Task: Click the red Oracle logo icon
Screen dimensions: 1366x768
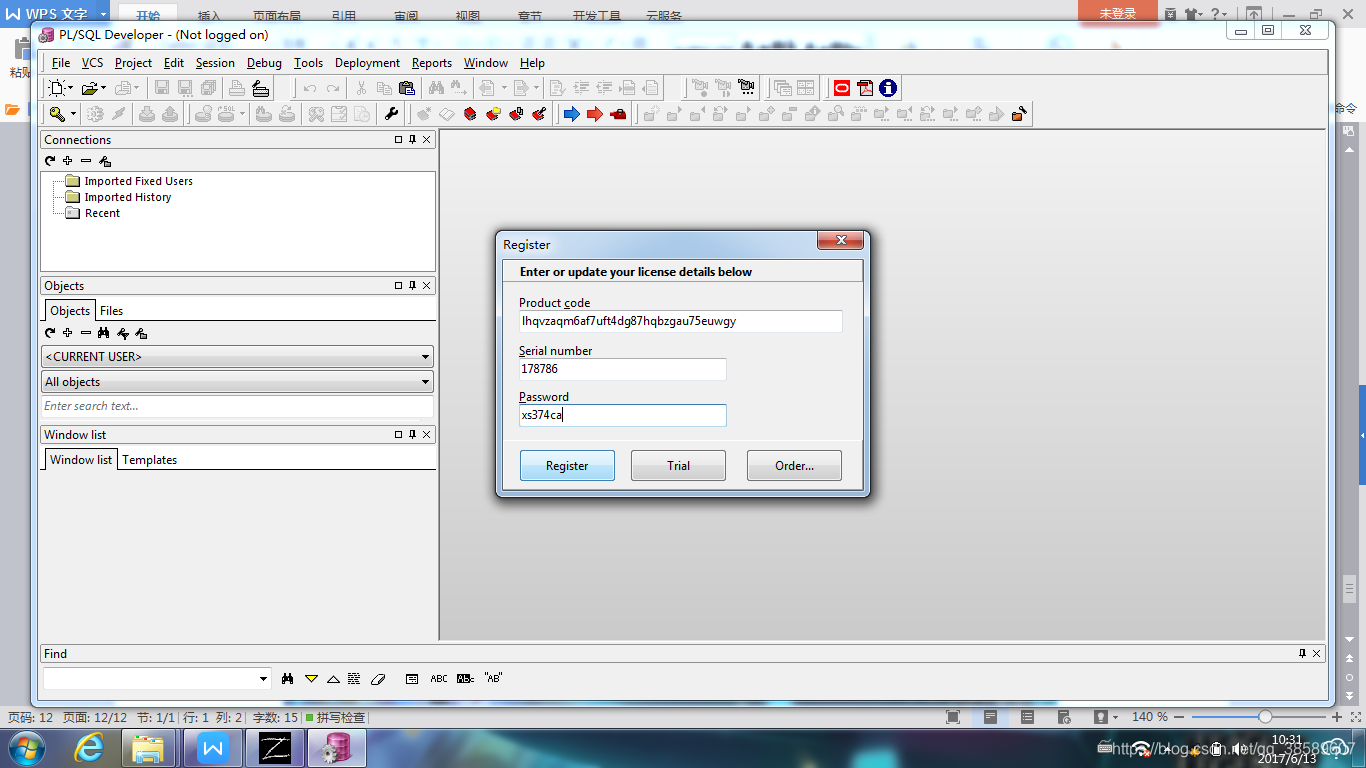Action: pyautogui.click(x=842, y=88)
